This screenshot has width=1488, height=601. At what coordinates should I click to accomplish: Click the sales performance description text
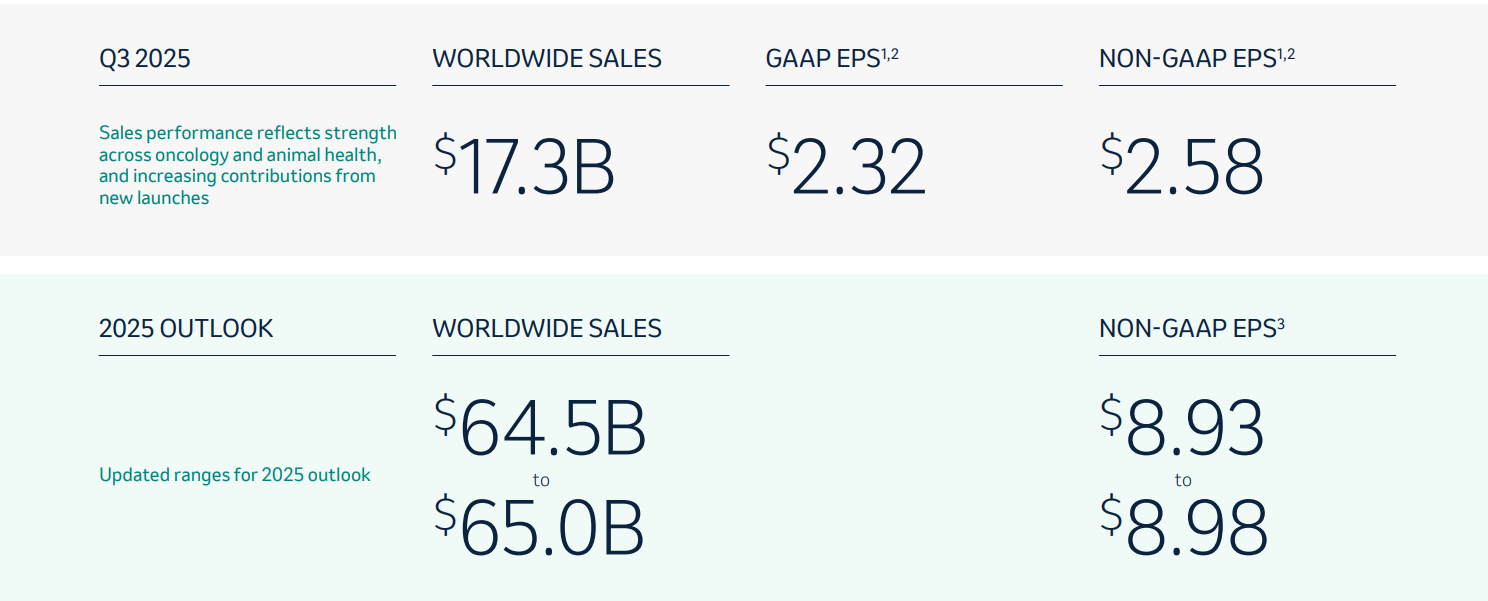(247, 165)
